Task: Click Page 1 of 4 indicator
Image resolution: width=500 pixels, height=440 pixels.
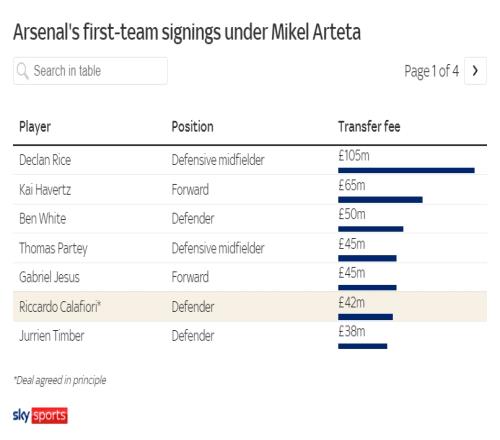Action: (432, 71)
